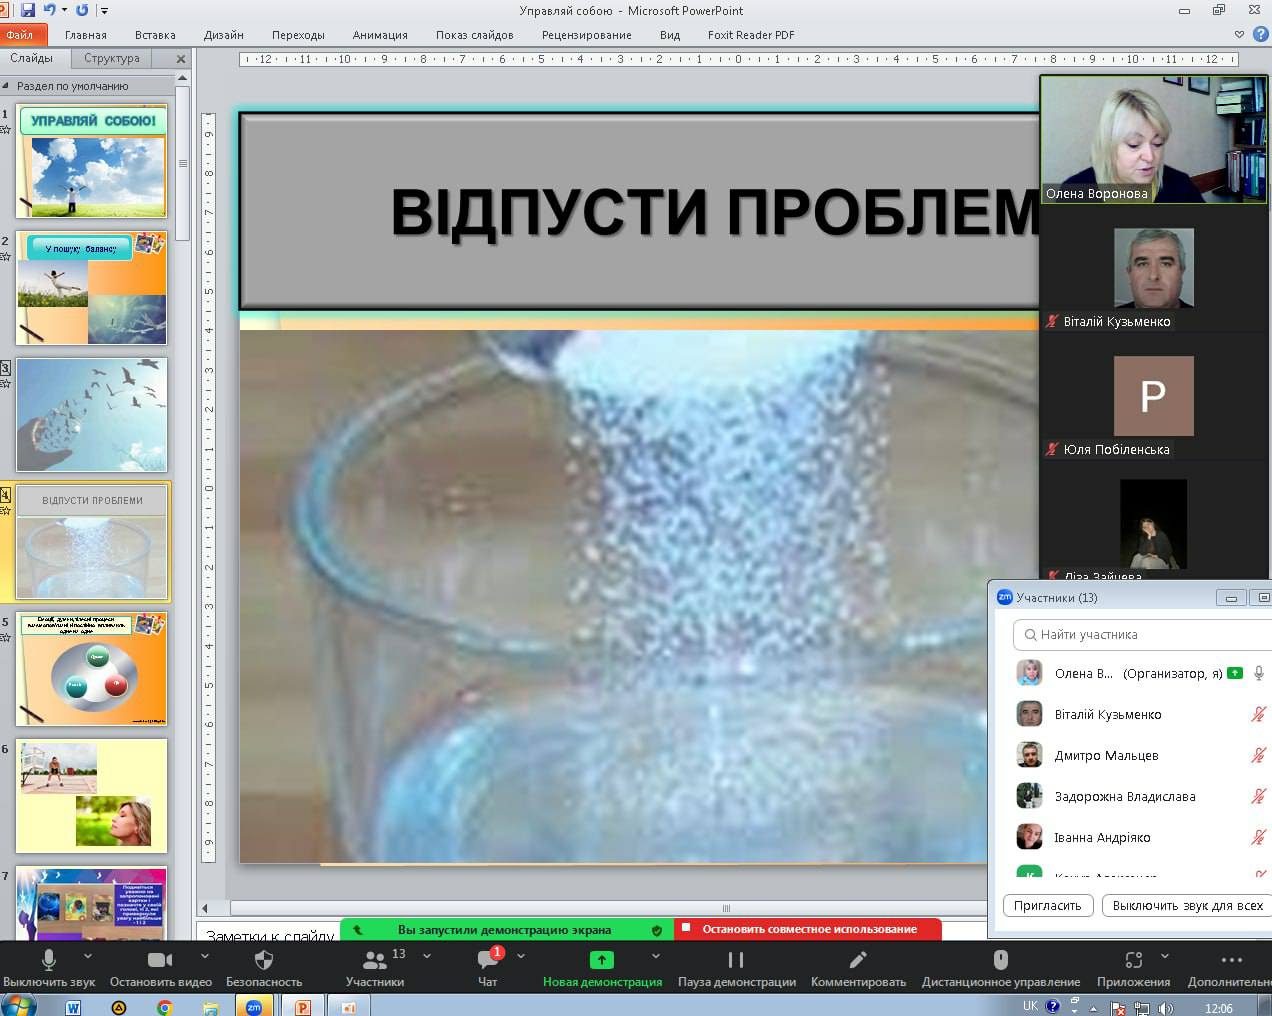
Task: Click the Save icon in PowerPoint quick access
Action: [28, 10]
